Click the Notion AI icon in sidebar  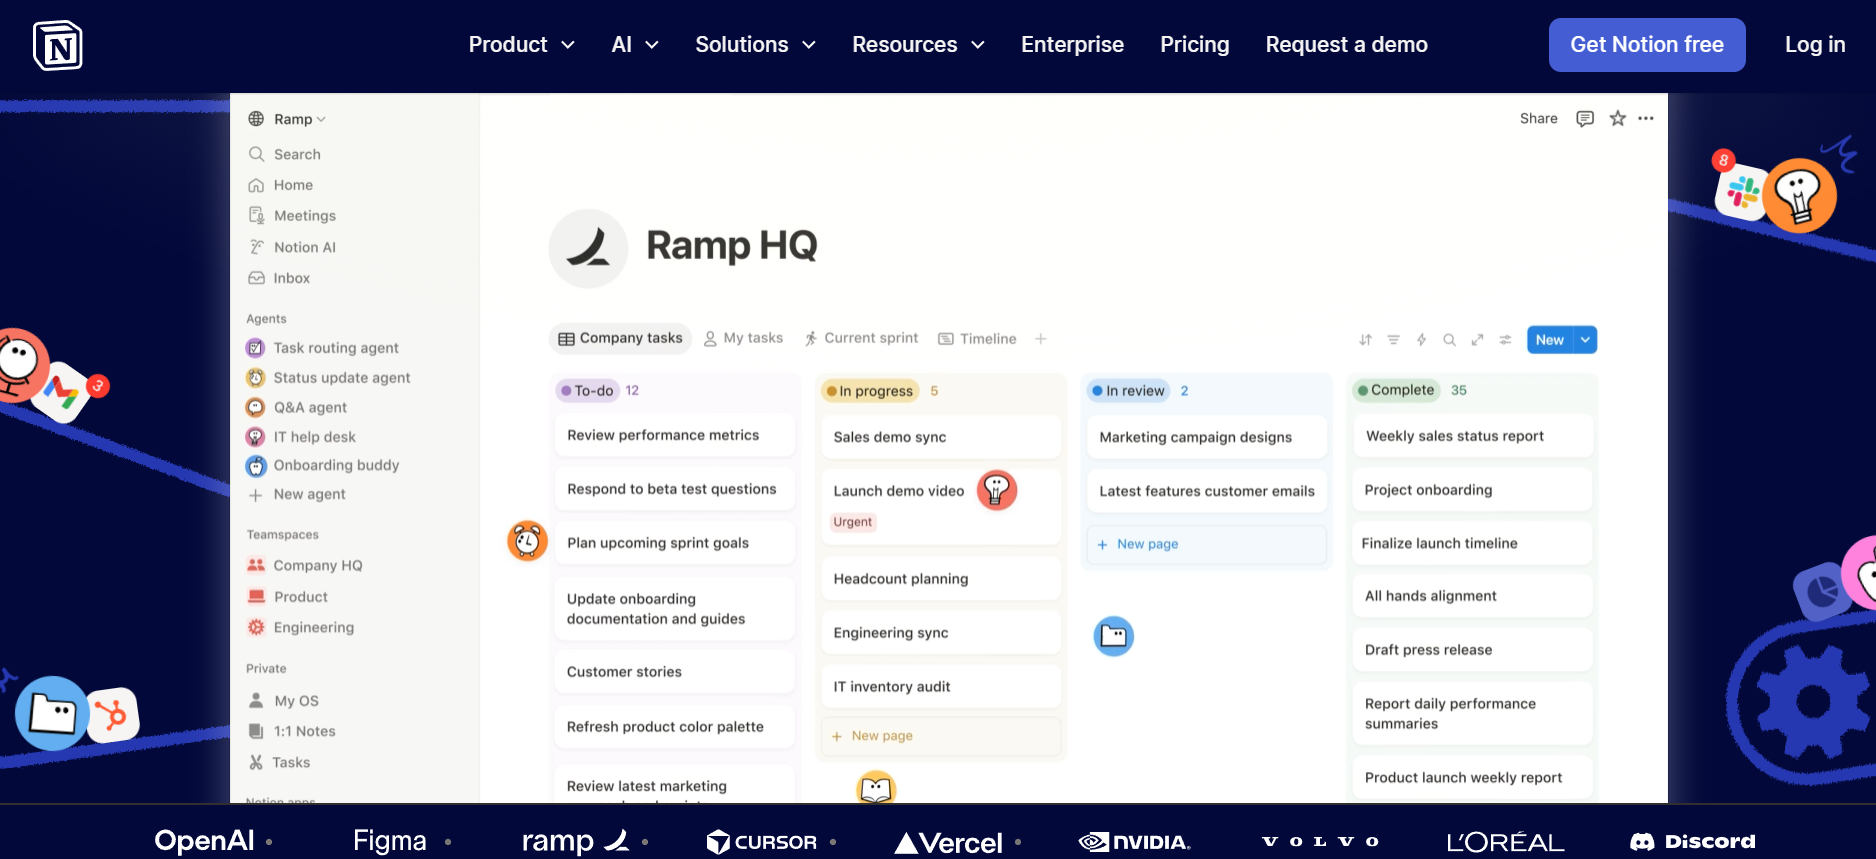coord(256,247)
